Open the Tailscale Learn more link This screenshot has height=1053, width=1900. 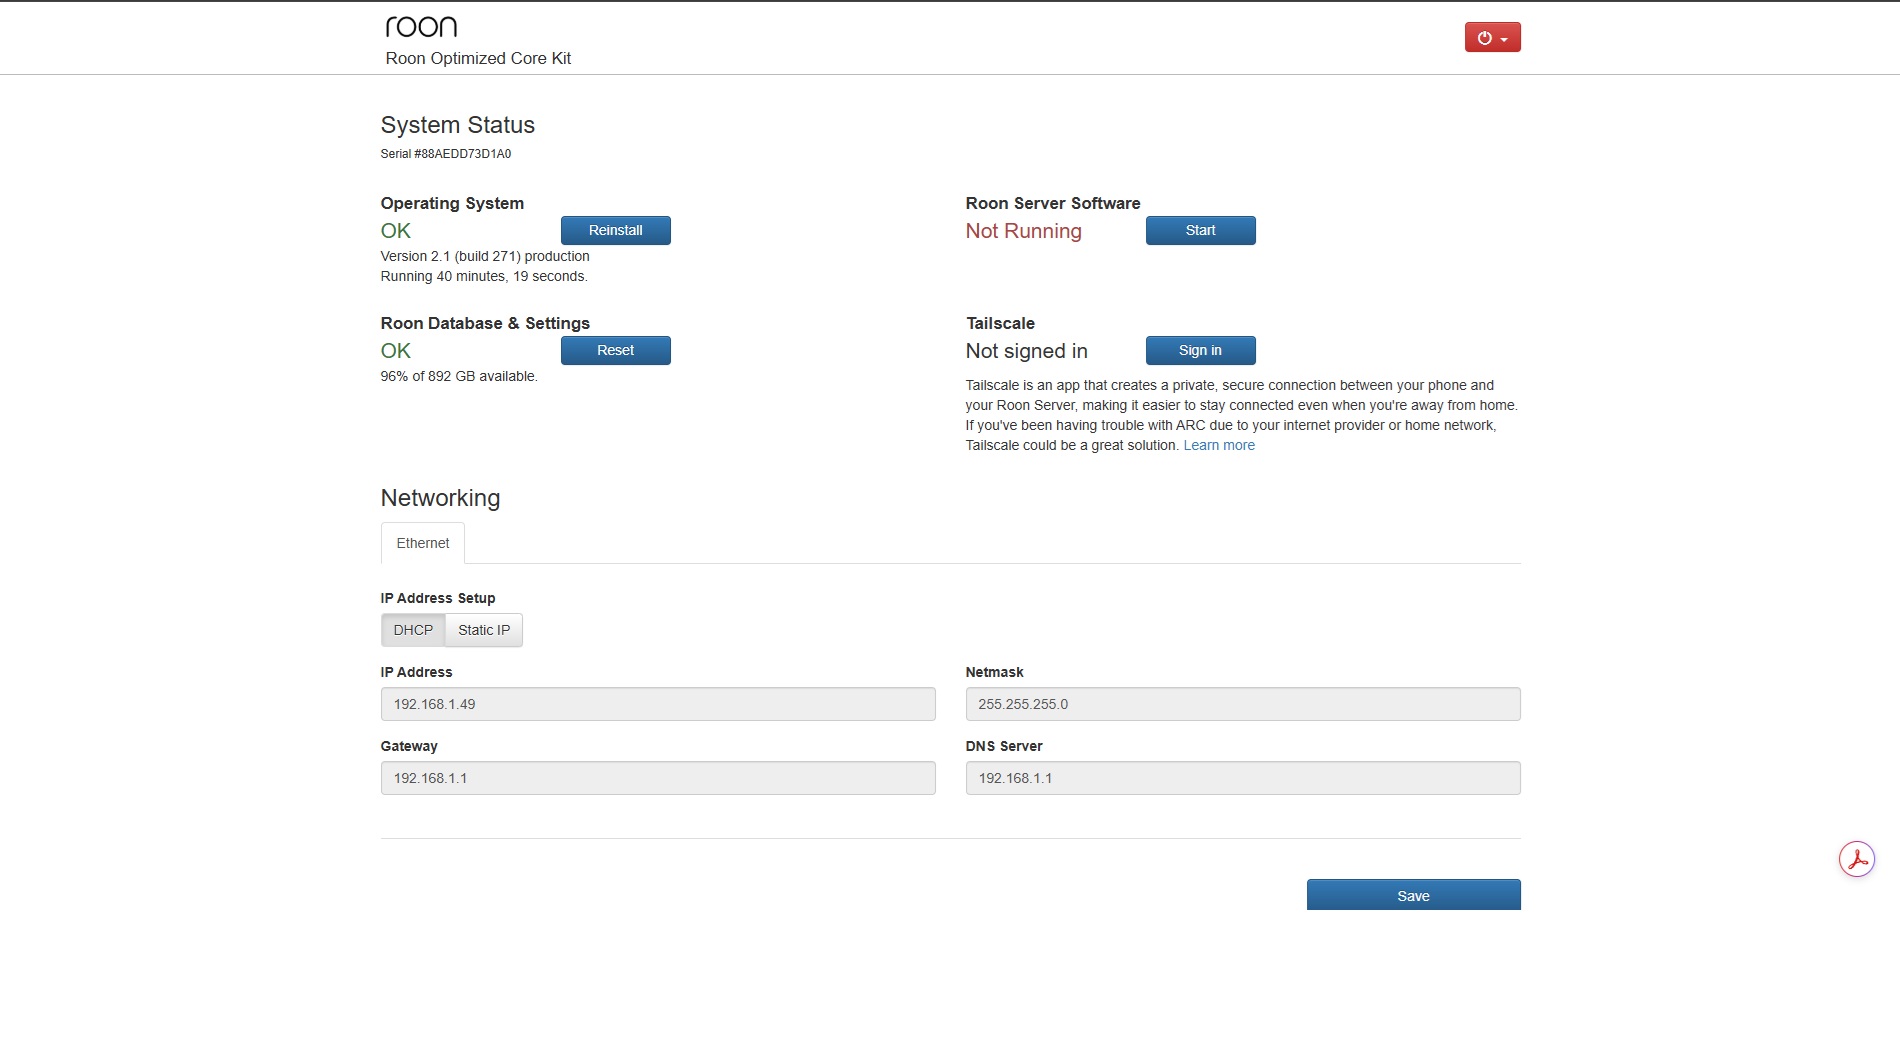point(1219,445)
